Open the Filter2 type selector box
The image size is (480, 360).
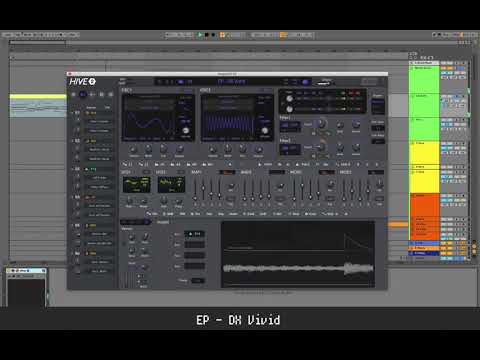(x=290, y=149)
